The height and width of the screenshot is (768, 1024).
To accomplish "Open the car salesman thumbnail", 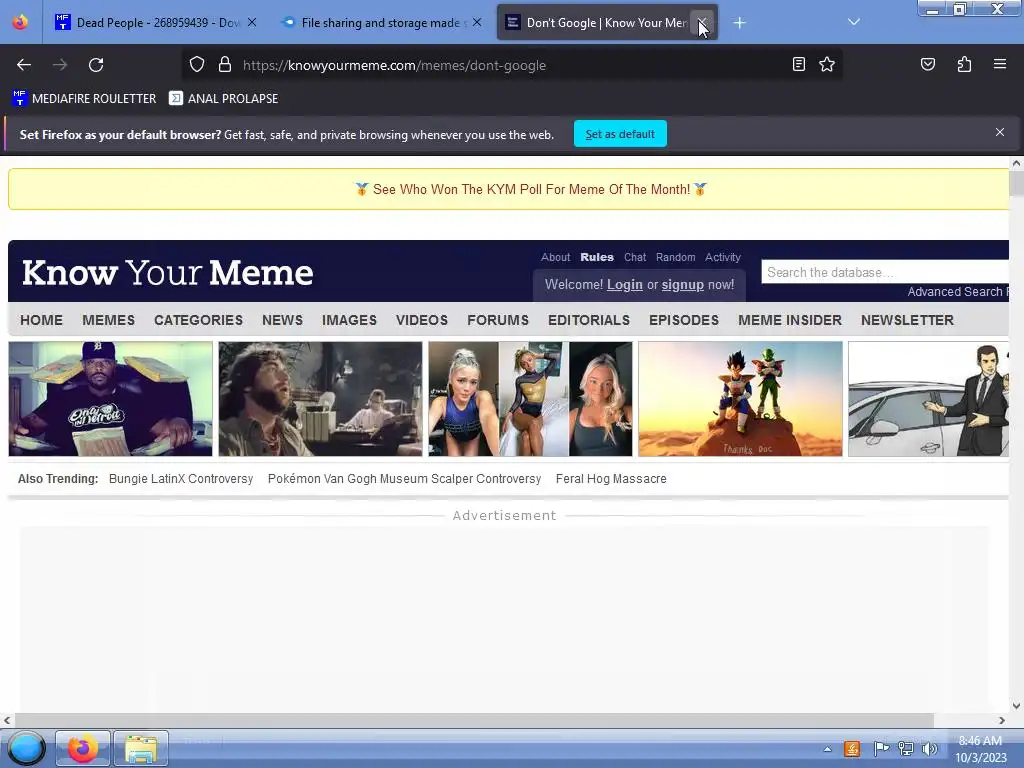I will pyautogui.click(x=928, y=399).
